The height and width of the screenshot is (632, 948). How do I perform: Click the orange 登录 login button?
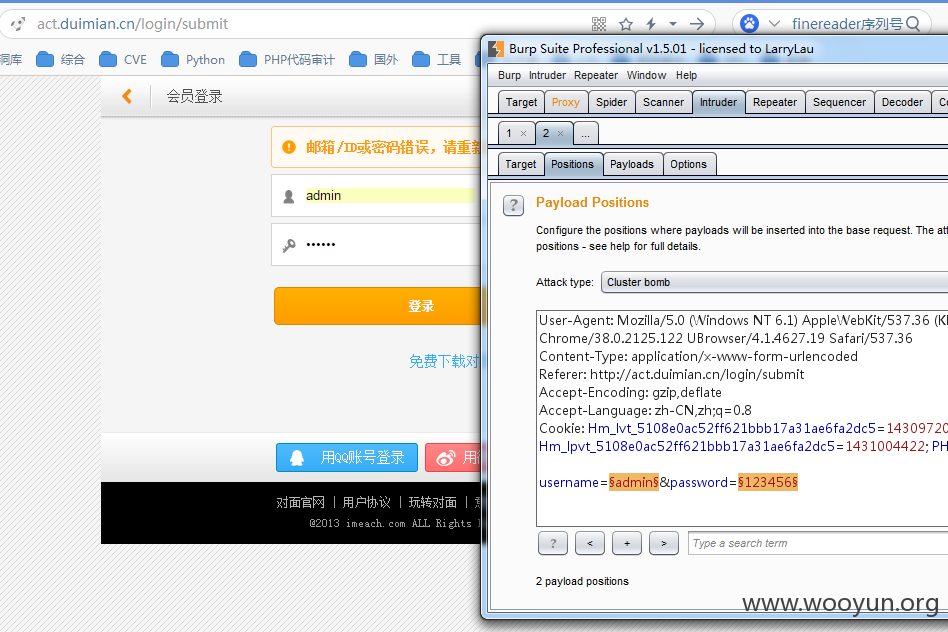[x=377, y=306]
